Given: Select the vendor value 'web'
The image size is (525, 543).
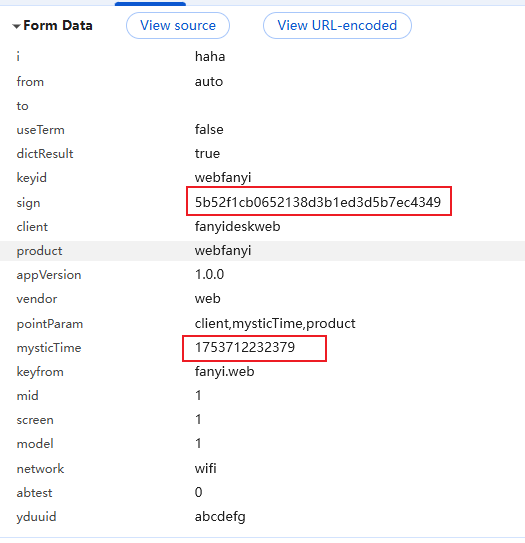Looking at the screenshot, I should click(x=207, y=299).
